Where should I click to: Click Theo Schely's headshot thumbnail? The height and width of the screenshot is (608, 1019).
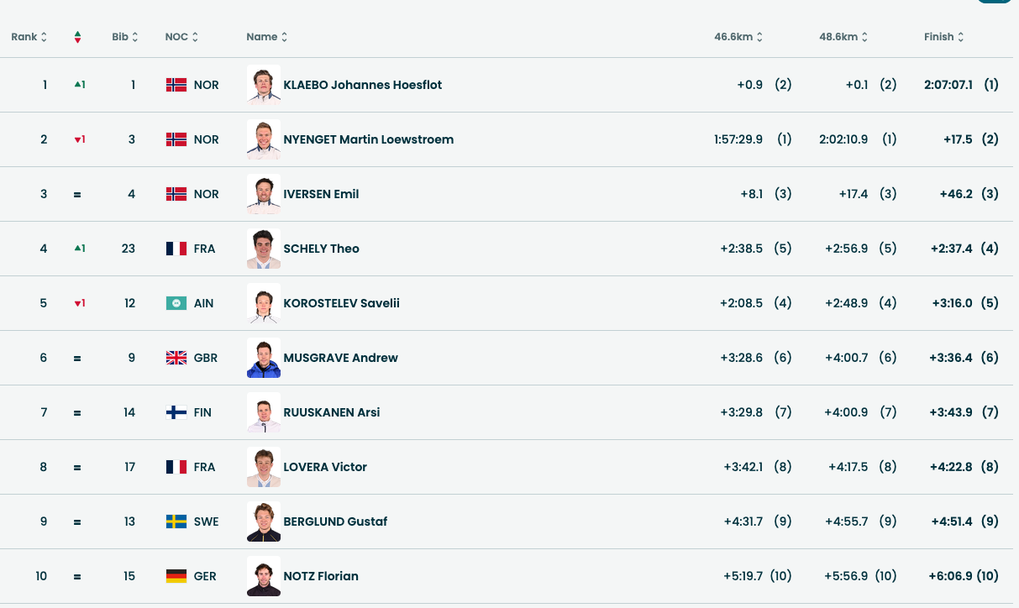[263, 249]
